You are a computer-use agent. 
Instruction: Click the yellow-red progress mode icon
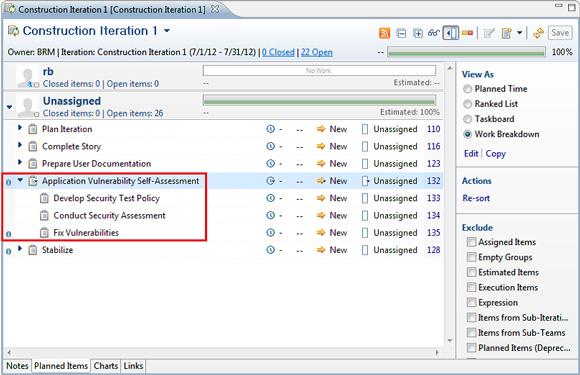point(468,33)
